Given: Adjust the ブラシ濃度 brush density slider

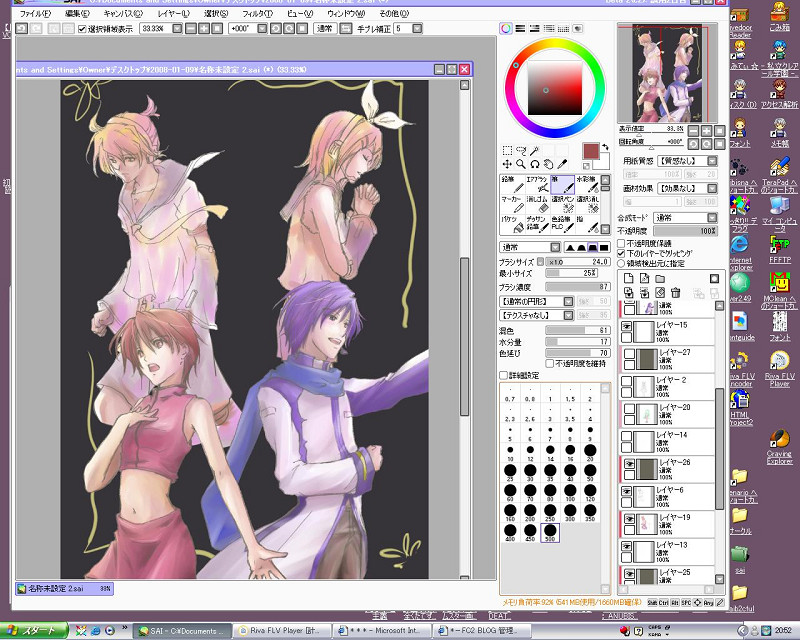Looking at the screenshot, I should click(578, 287).
